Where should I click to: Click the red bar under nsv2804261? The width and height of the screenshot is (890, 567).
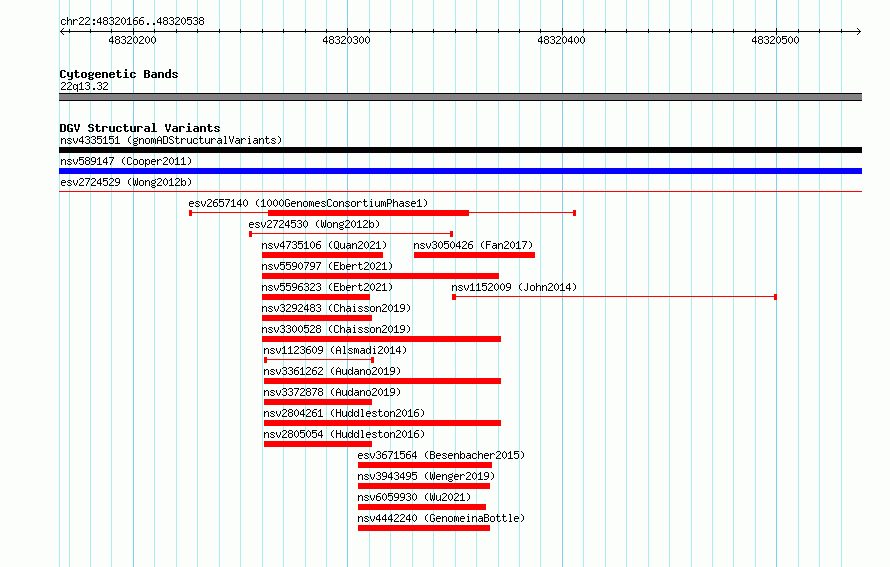383,423
